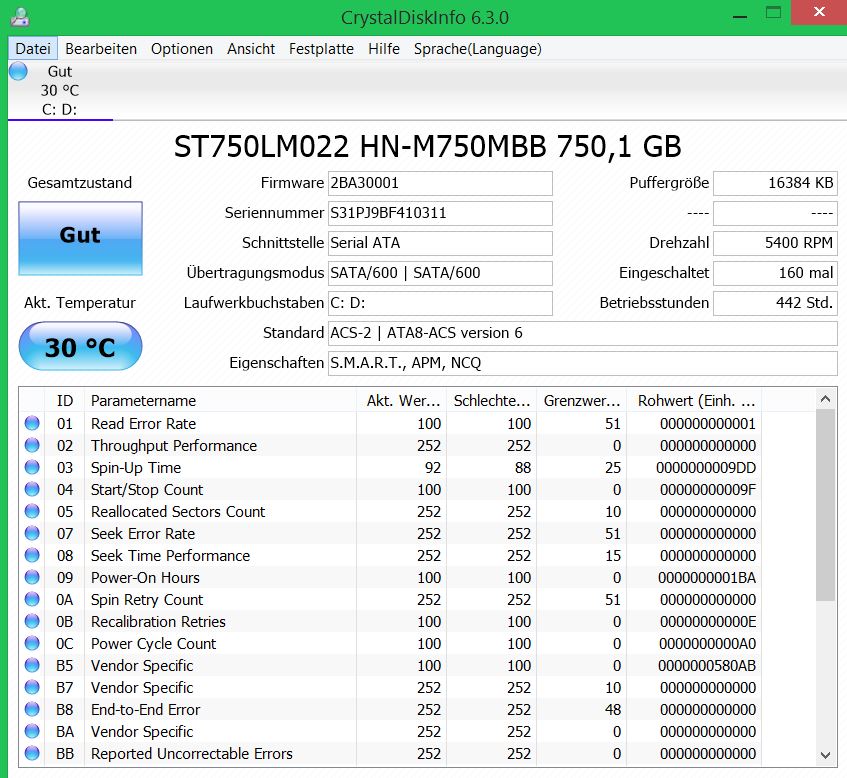
Task: Open the Bearbeiten menu
Action: click(x=101, y=49)
